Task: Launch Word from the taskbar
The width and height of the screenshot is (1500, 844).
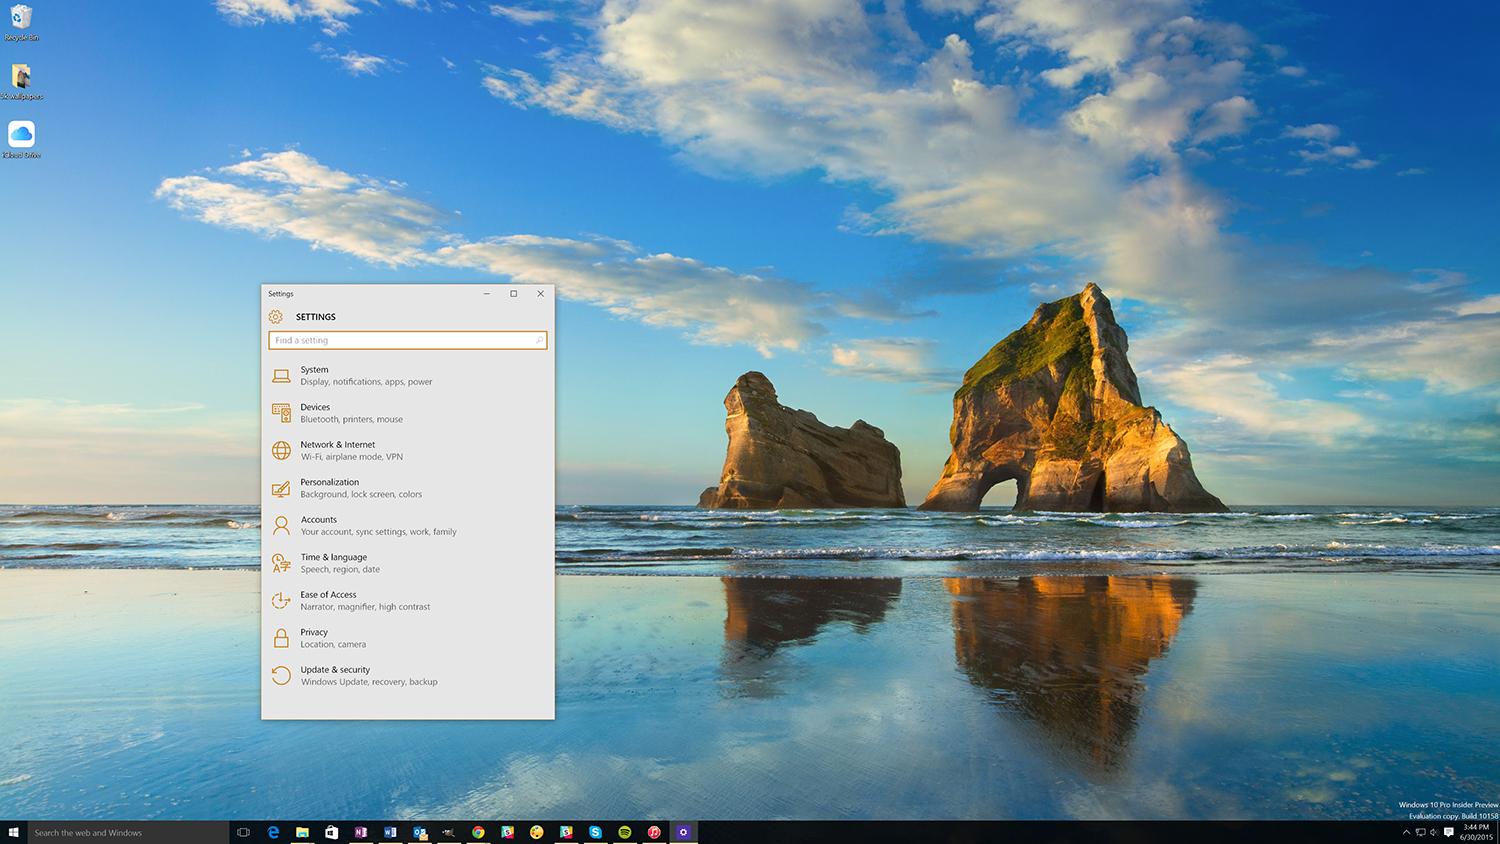Action: (390, 832)
